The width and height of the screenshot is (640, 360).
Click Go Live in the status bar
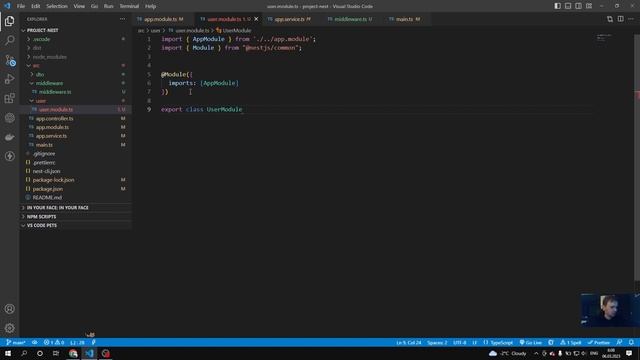[x=531, y=342]
